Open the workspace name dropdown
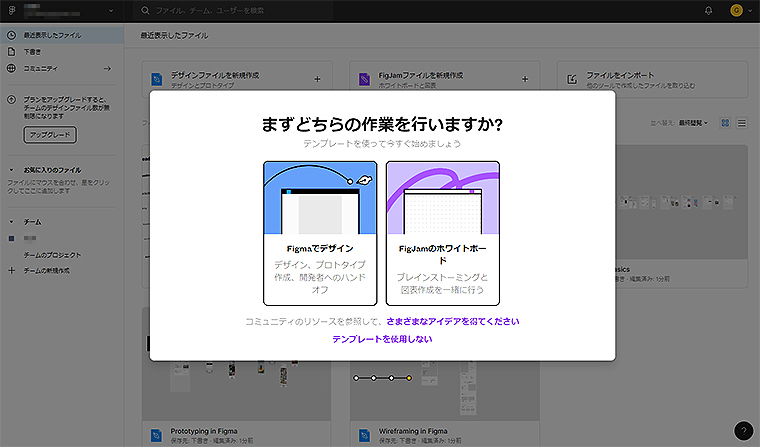760x447 pixels. [x=109, y=10]
